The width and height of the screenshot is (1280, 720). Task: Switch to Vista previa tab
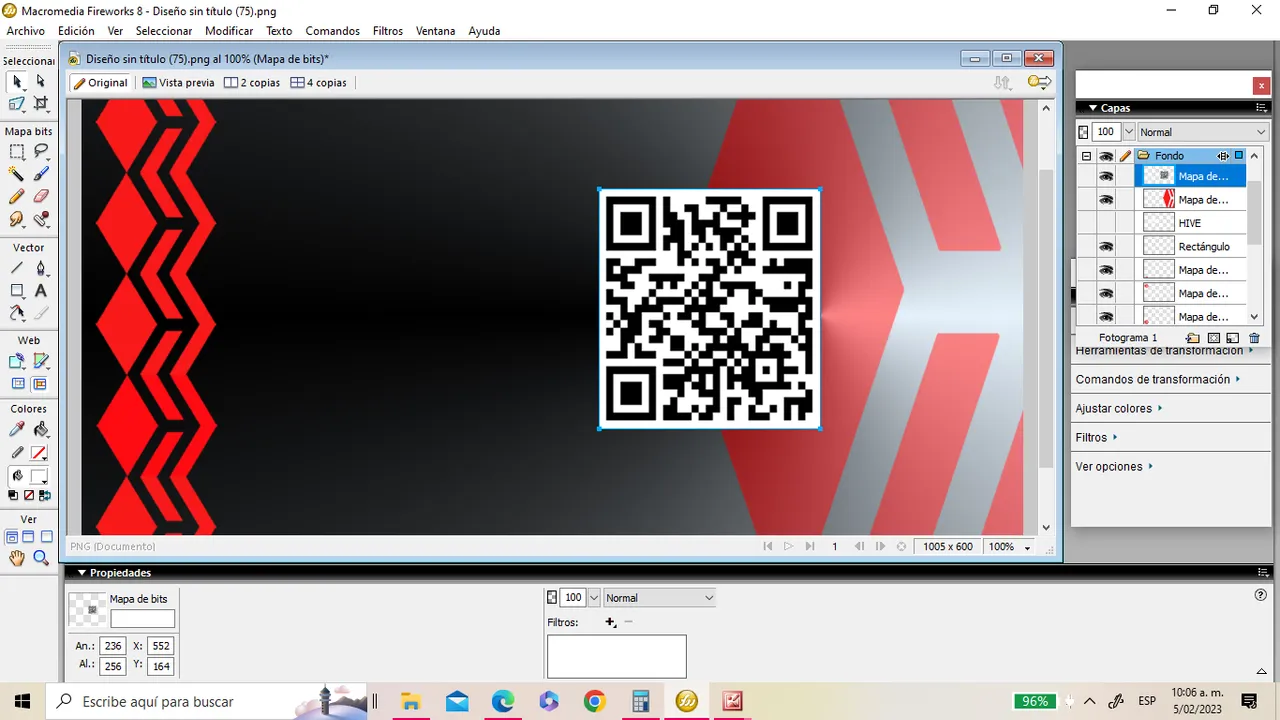[179, 83]
